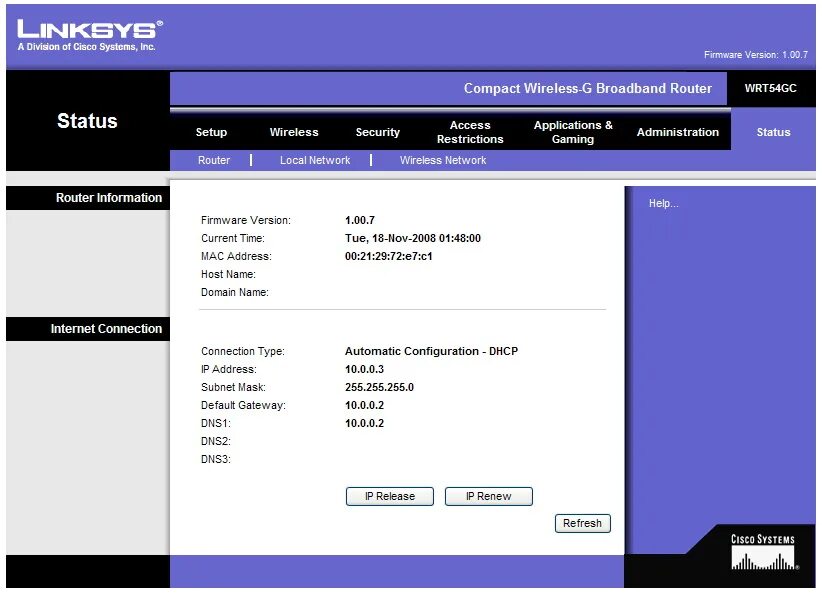View Wireless Network status sub-tab
The height and width of the screenshot is (598, 822).
click(443, 160)
